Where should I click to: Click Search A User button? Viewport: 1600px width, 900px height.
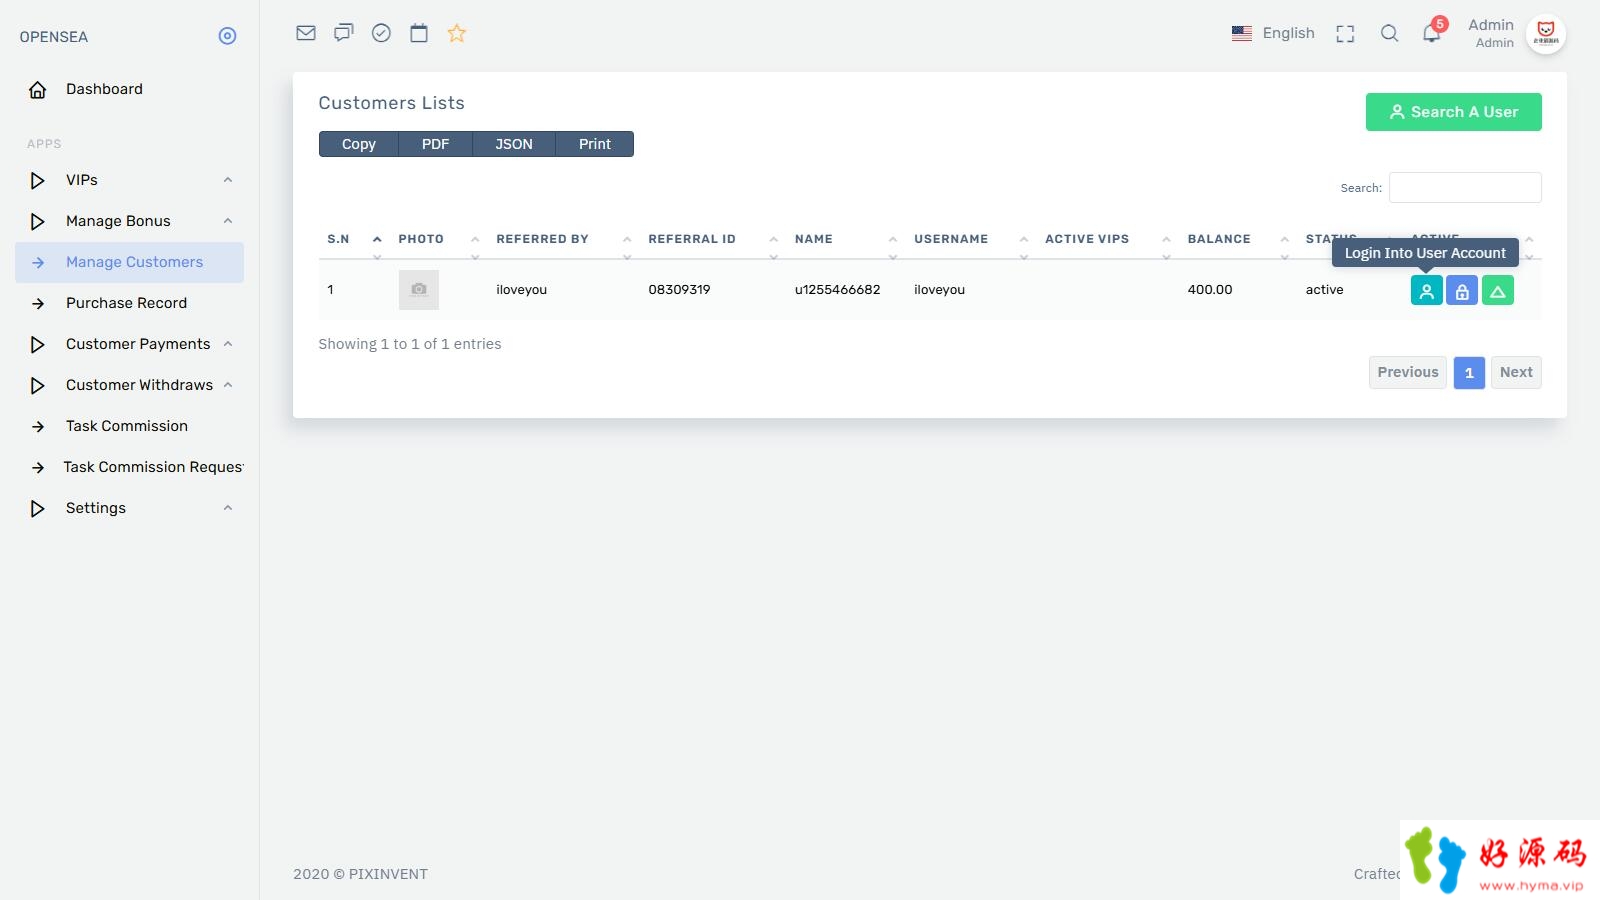click(x=1453, y=112)
